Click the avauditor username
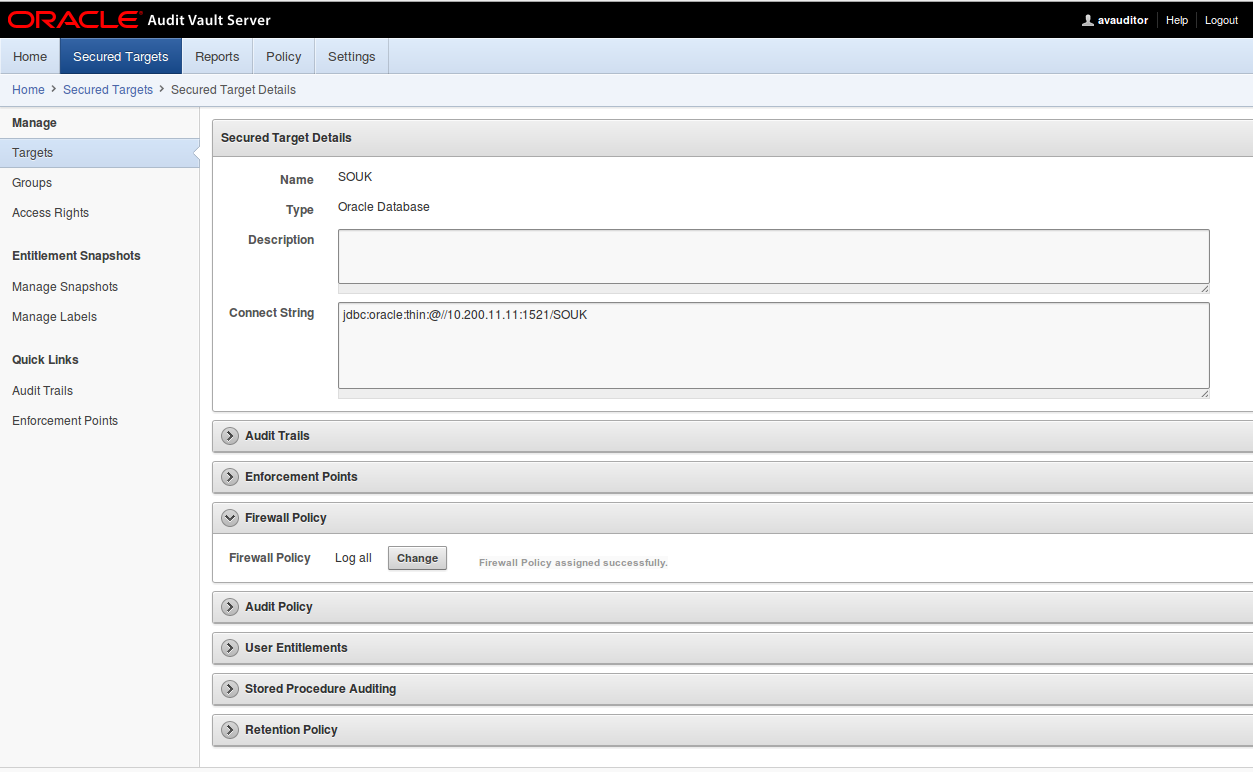This screenshot has width=1253, height=772. point(1123,20)
